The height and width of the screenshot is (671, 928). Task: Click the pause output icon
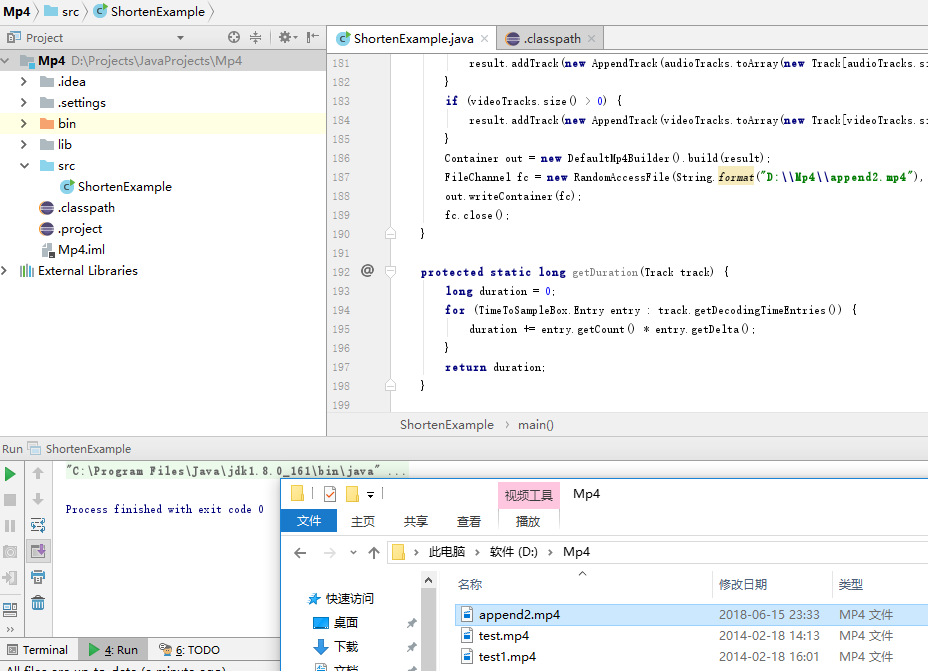[10, 526]
